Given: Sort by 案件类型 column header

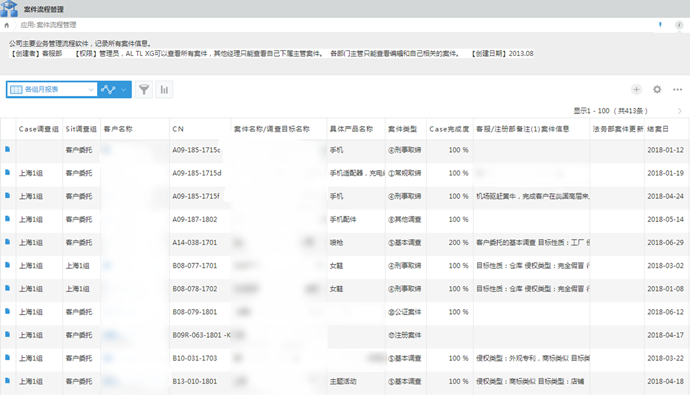Looking at the screenshot, I should point(402,129).
